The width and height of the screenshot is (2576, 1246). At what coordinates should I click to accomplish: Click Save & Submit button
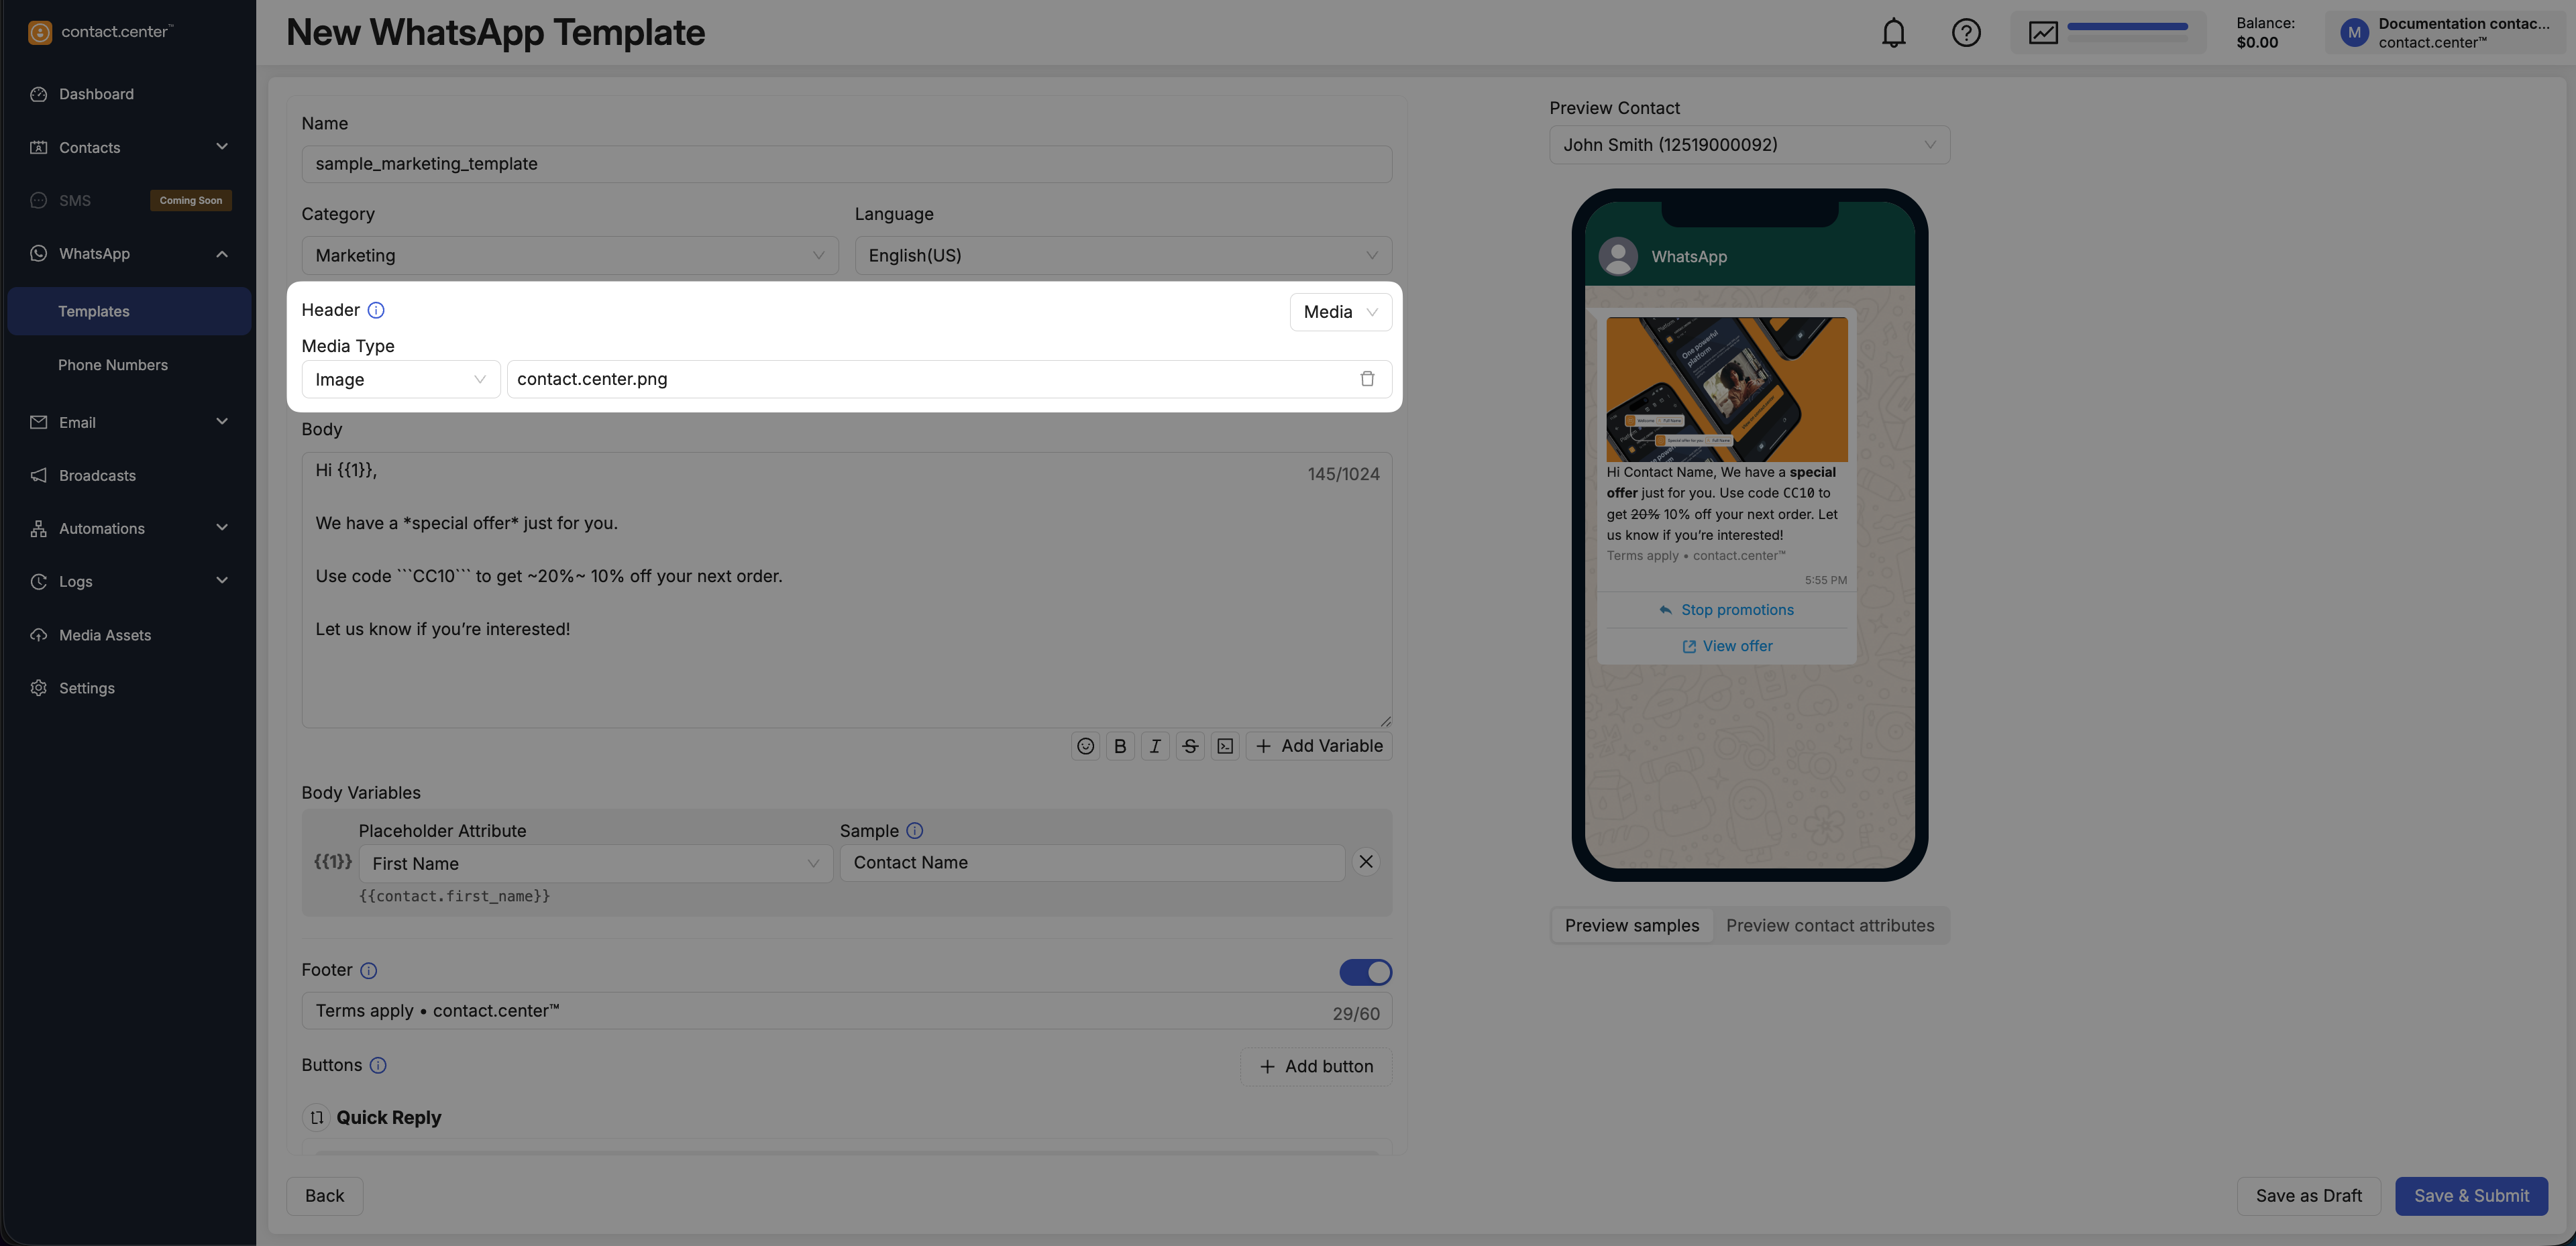(2470, 1196)
